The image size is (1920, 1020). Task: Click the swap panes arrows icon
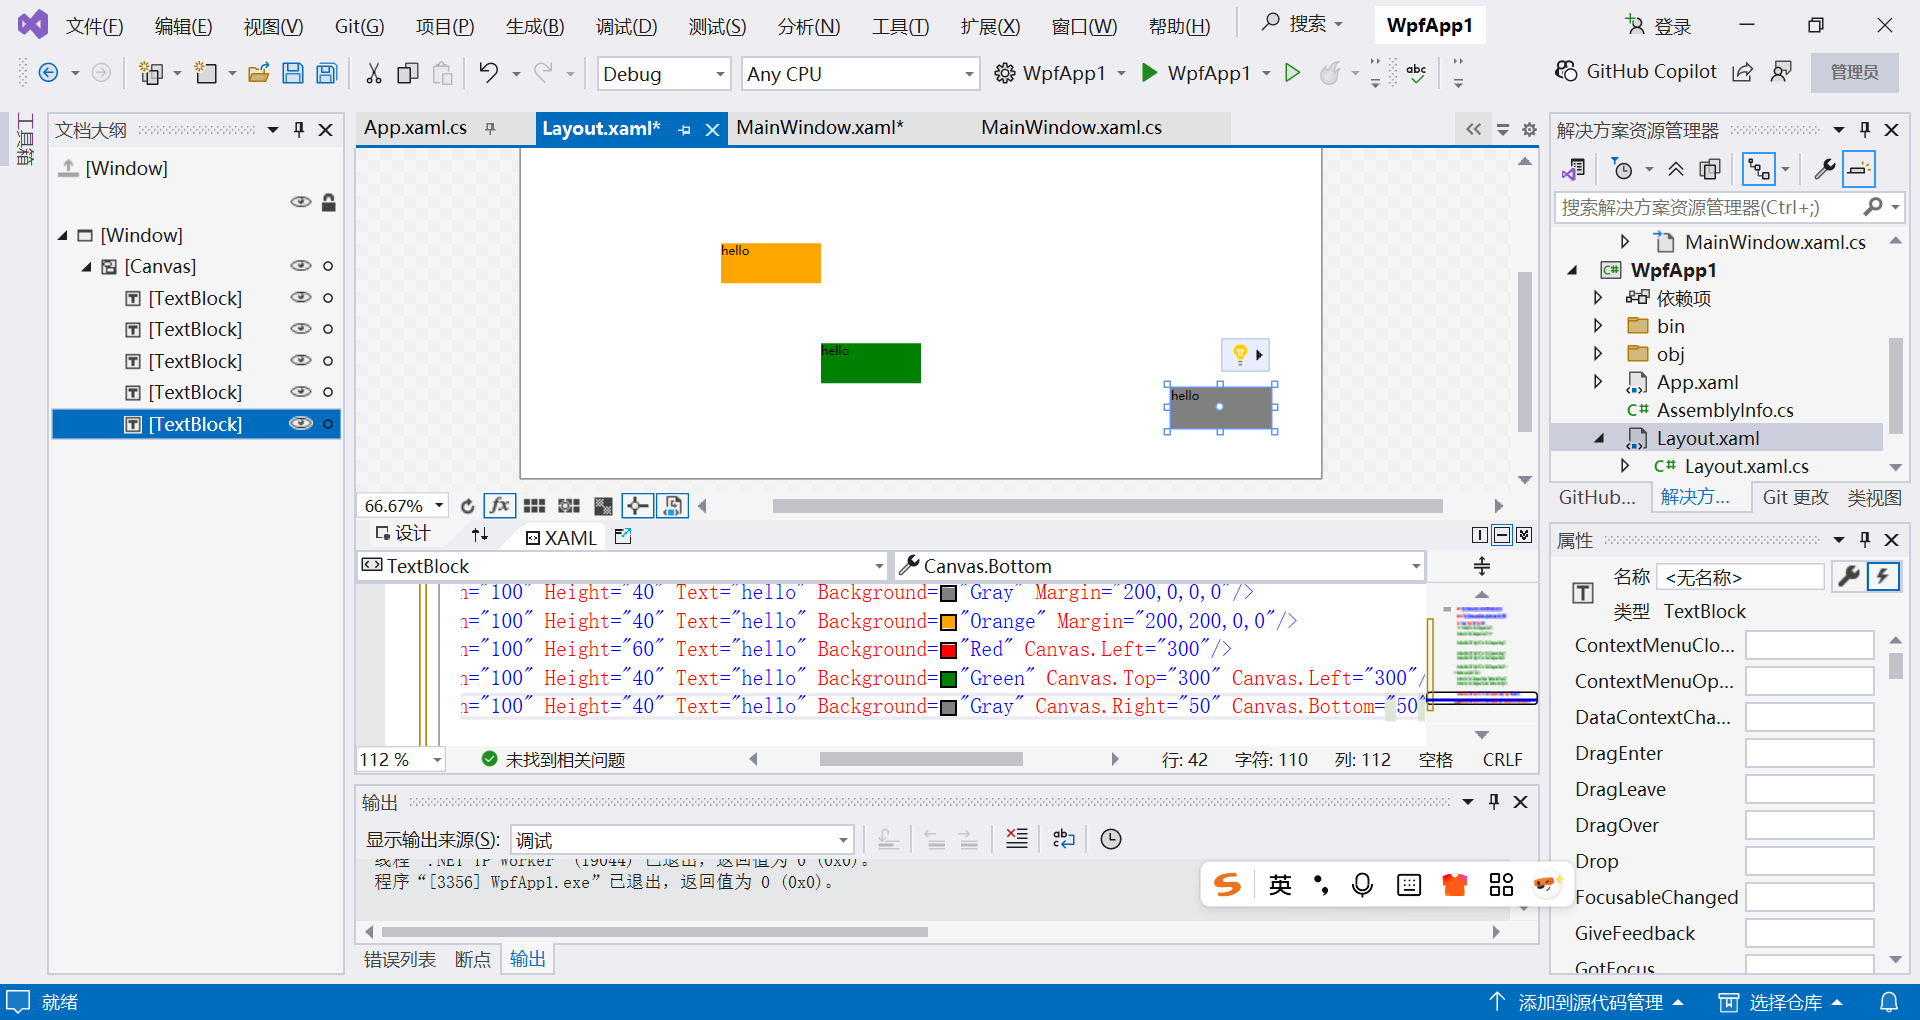click(x=480, y=535)
